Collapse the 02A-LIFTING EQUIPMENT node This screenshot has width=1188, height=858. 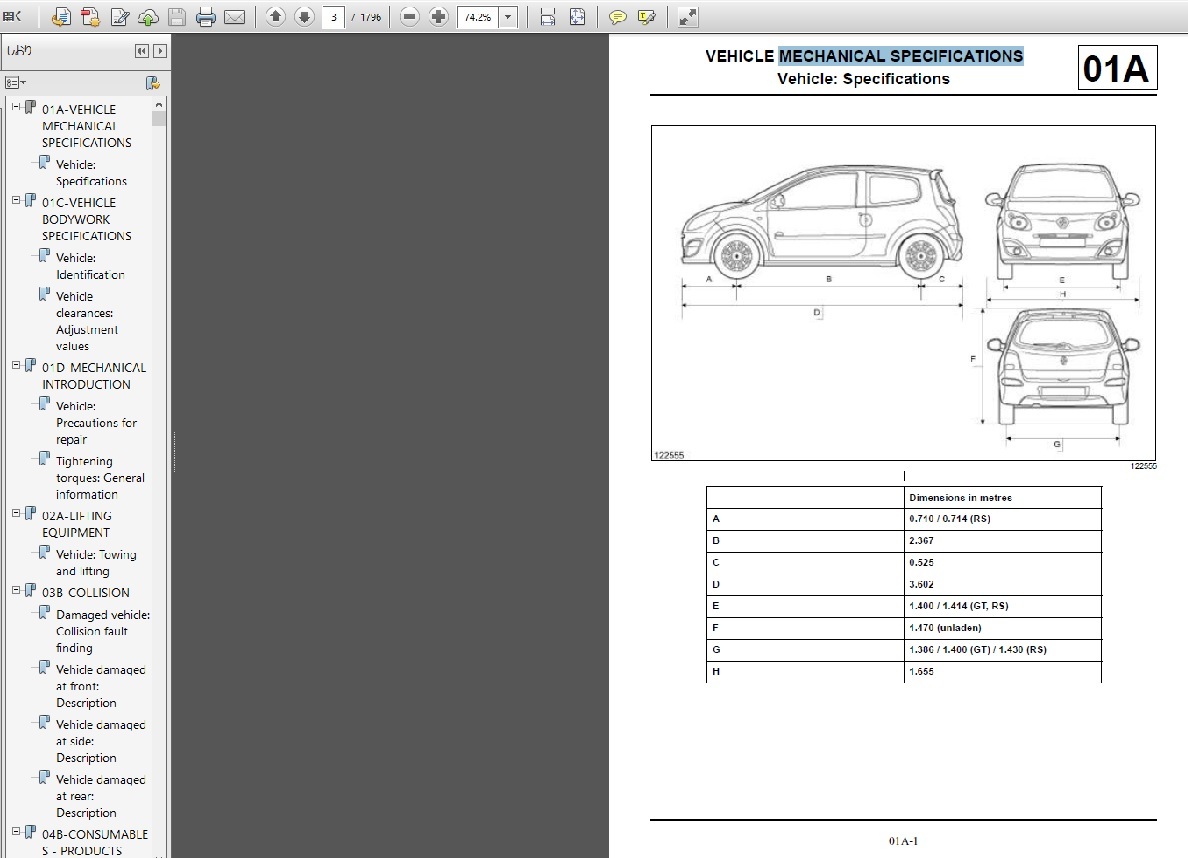[x=16, y=513]
